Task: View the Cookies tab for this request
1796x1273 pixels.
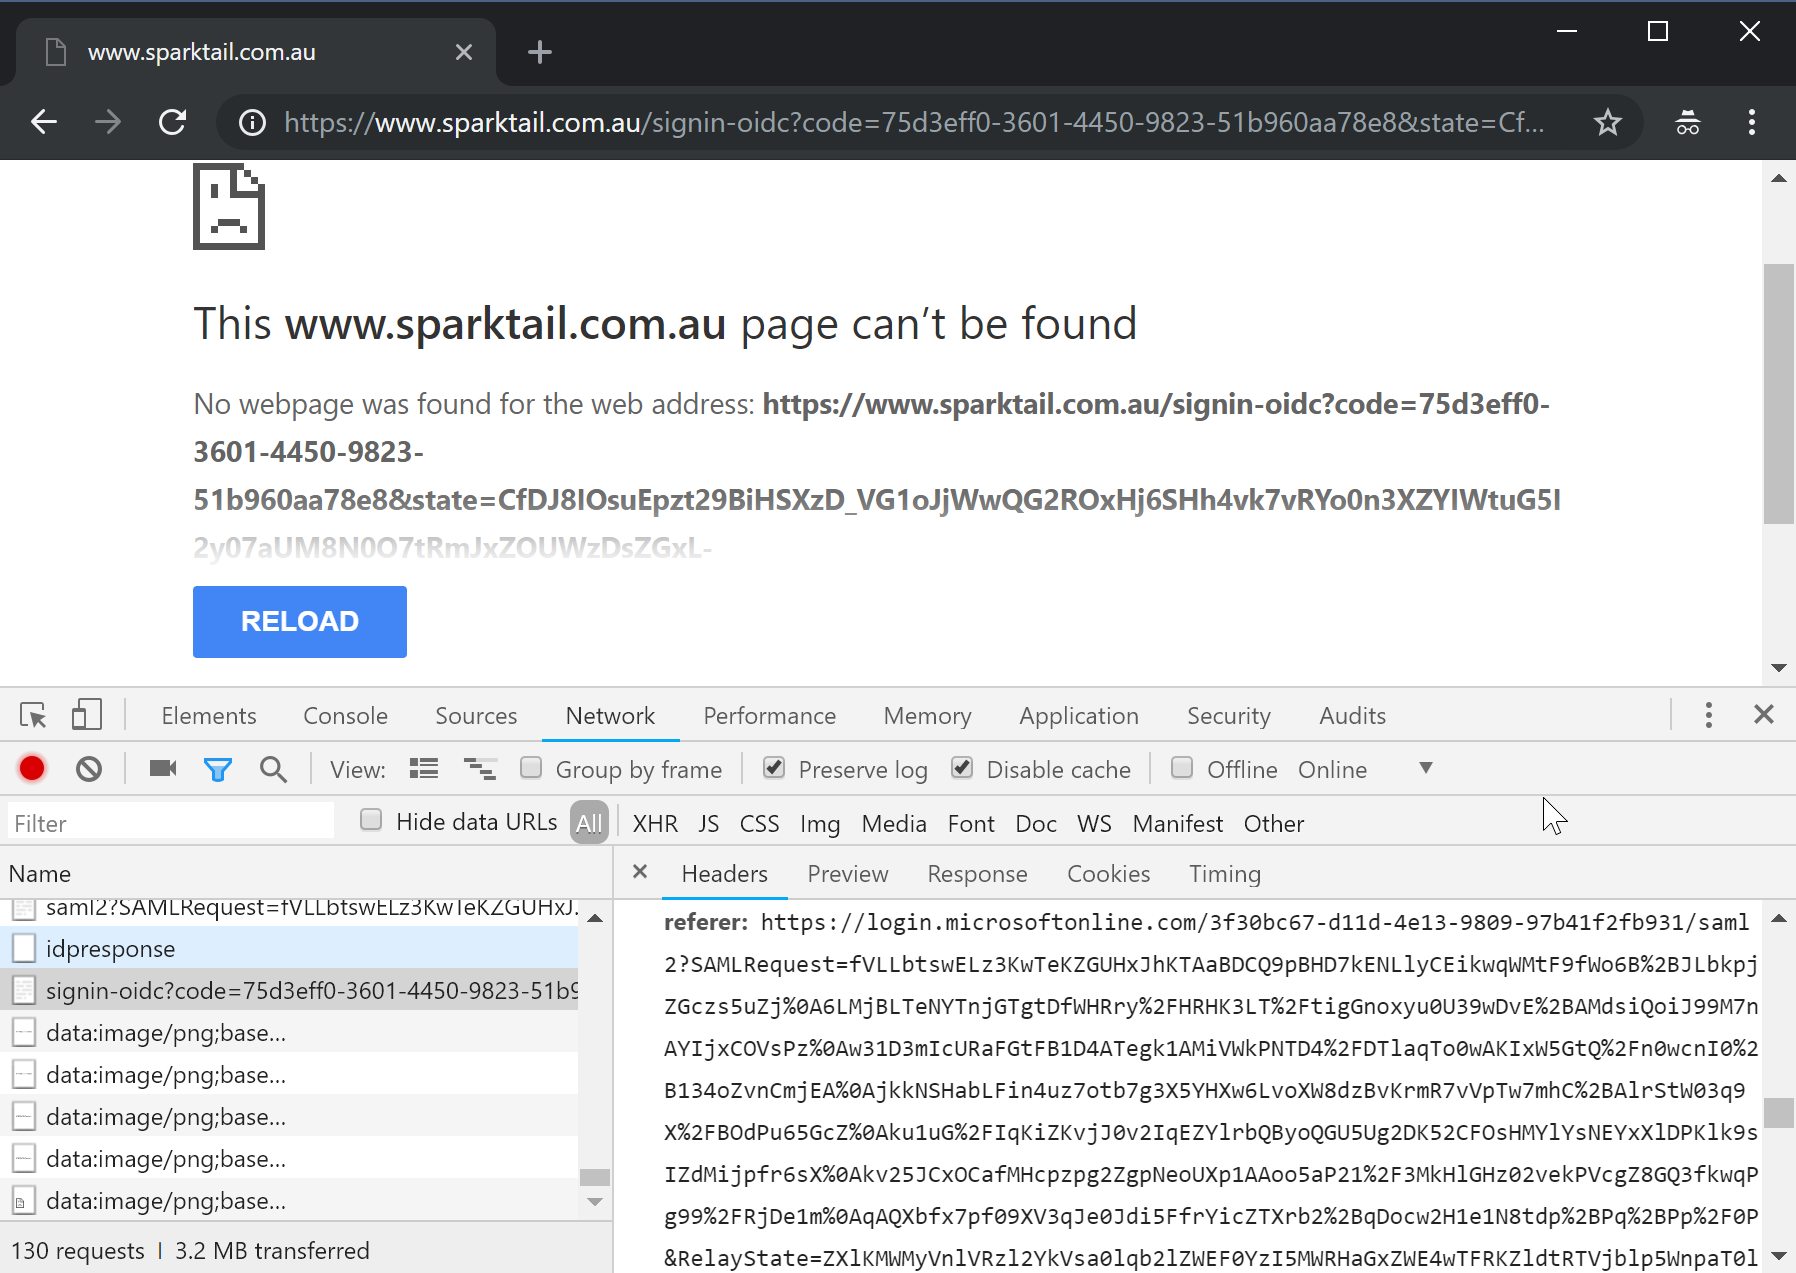Action: tap(1108, 873)
